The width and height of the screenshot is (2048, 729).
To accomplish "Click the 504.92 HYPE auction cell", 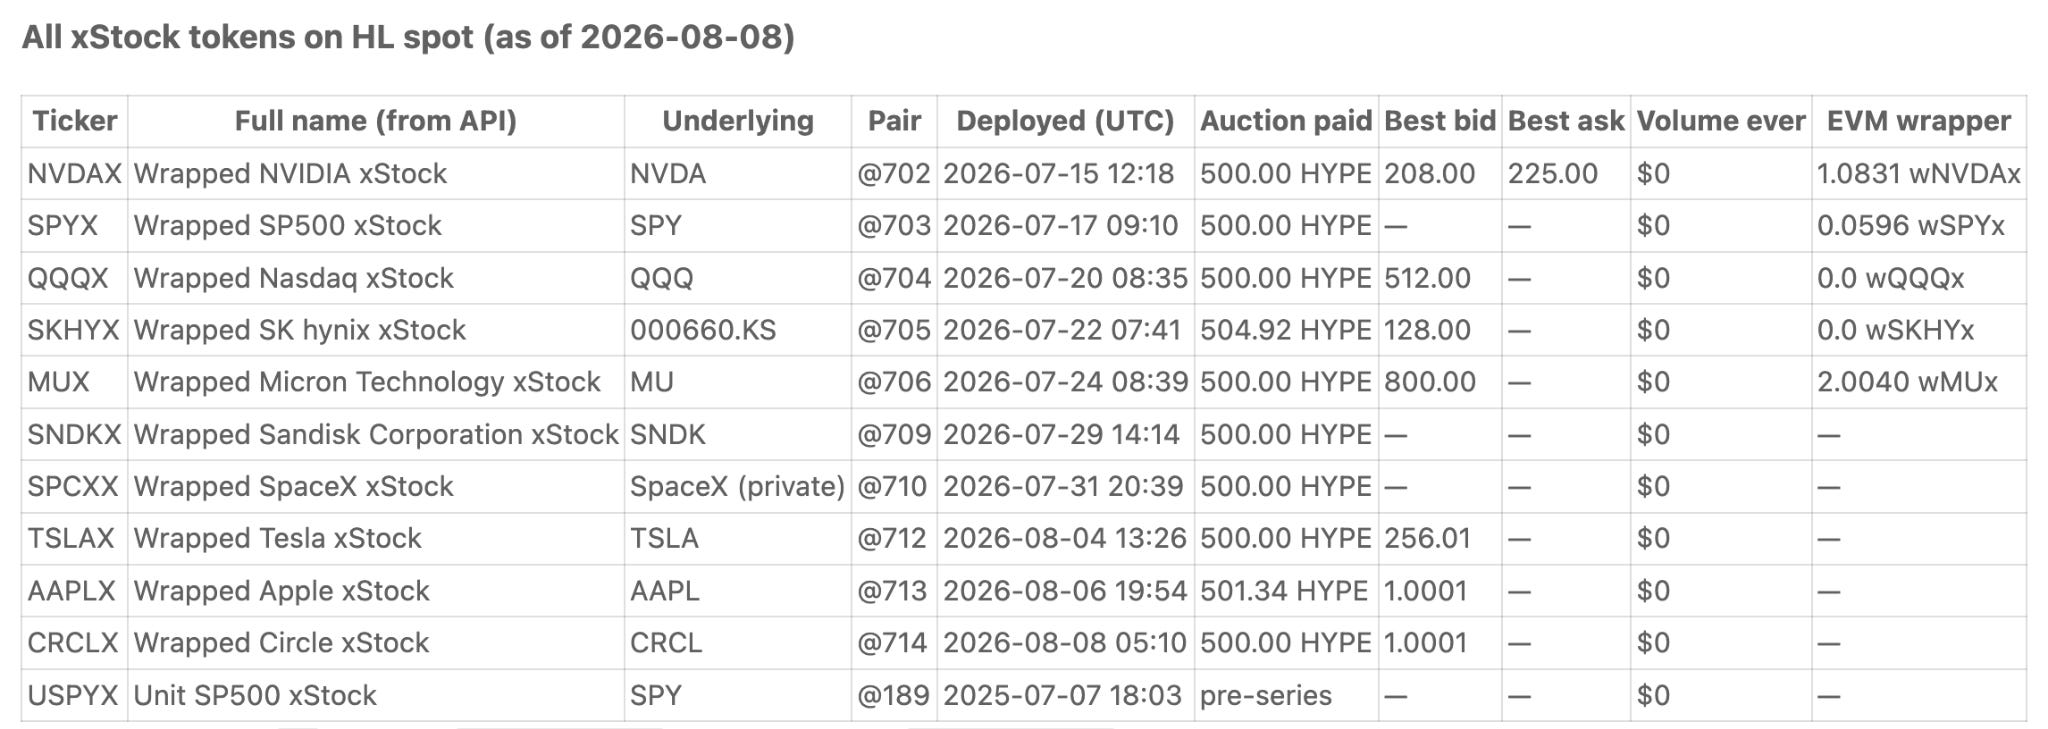I will (1286, 330).
